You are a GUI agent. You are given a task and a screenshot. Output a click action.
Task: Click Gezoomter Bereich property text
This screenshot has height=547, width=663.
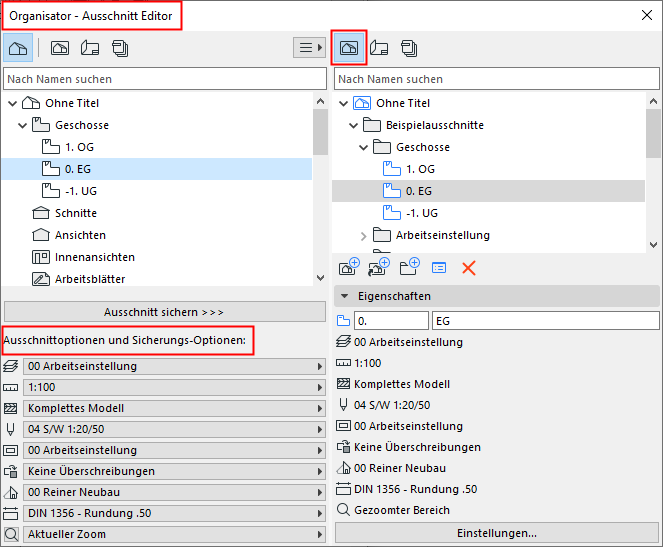click(402, 510)
